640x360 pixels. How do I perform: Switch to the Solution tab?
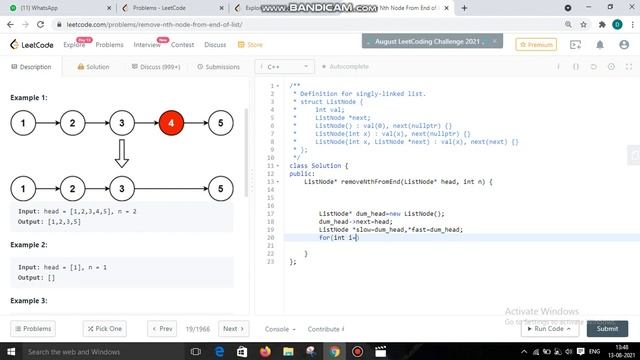pos(93,67)
